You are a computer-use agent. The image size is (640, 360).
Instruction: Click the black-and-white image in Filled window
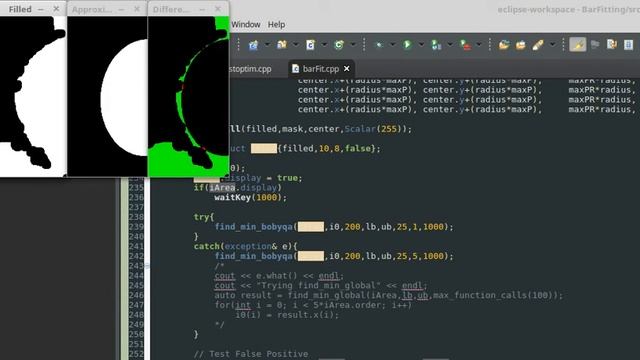(x=33, y=96)
